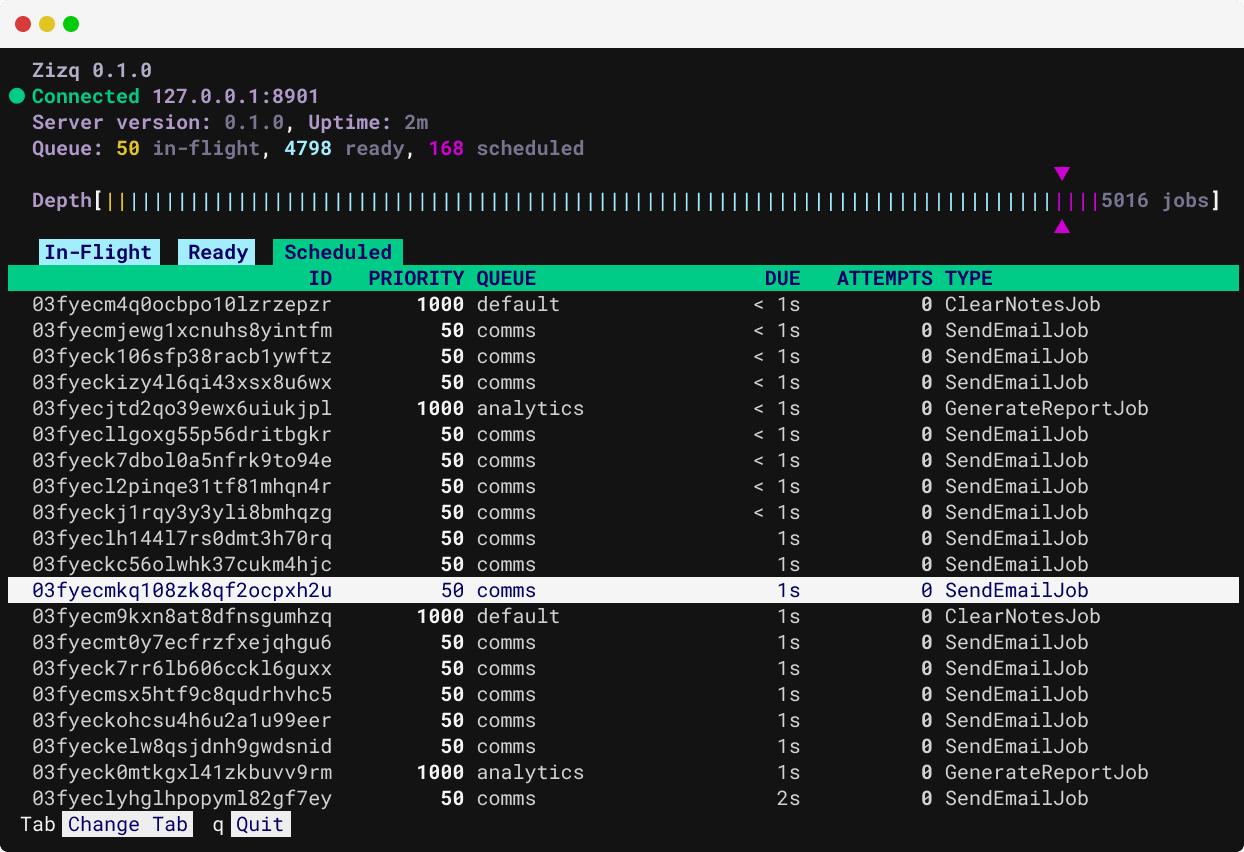Viewport: 1244px width, 852px height.
Task: Minimize the window with yellow button
Action: [x=47, y=24]
